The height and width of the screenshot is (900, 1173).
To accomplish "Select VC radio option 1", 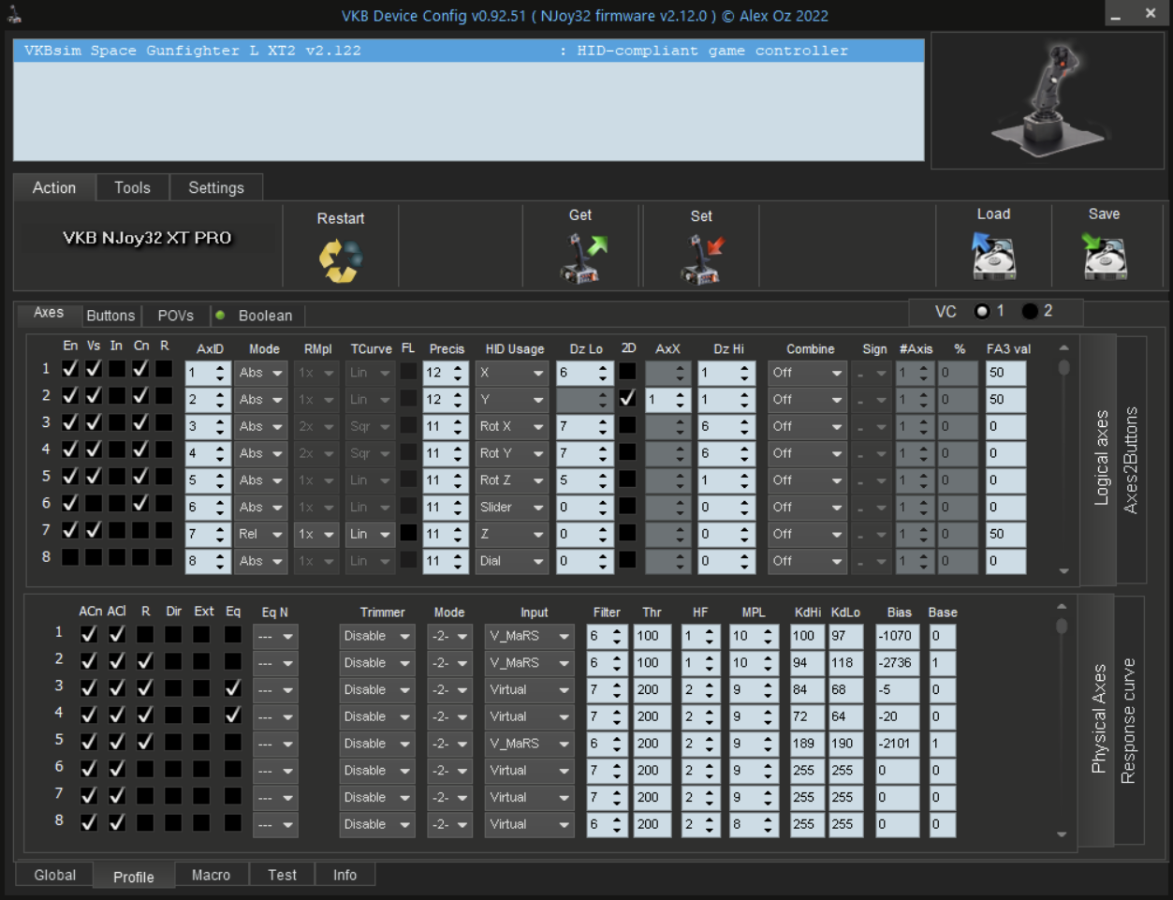I will [982, 311].
